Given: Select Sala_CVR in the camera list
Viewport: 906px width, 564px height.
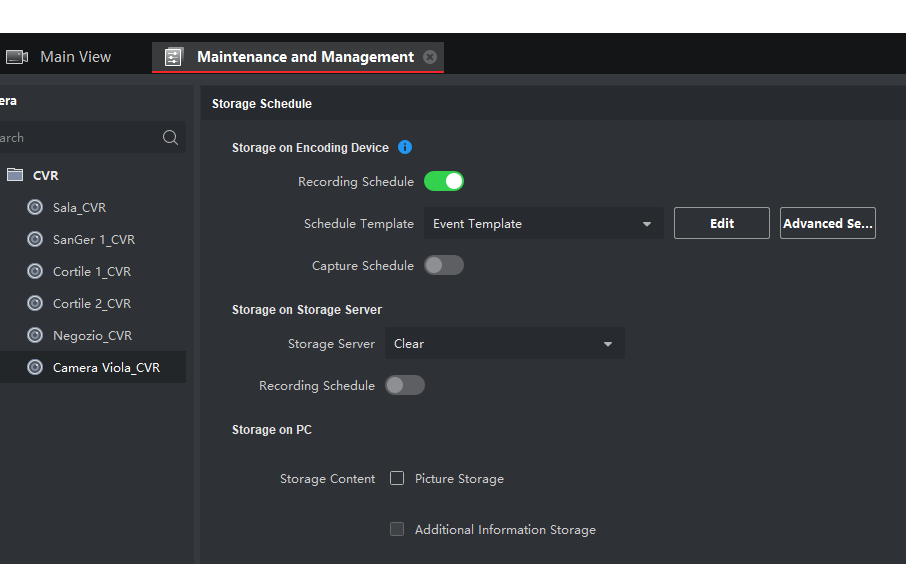Looking at the screenshot, I should (79, 207).
